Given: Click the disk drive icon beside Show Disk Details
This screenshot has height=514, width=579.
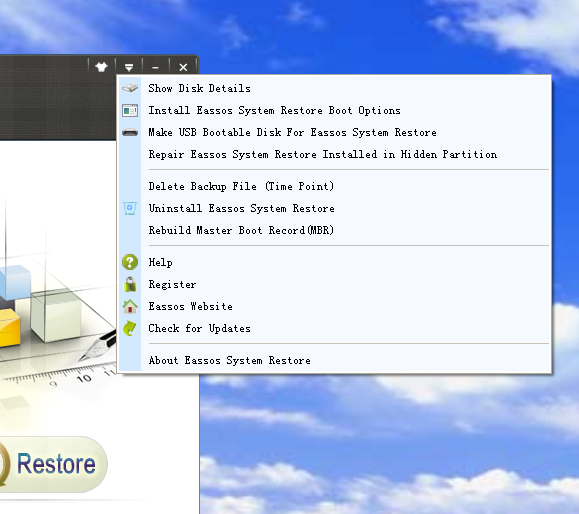Looking at the screenshot, I should pos(130,88).
